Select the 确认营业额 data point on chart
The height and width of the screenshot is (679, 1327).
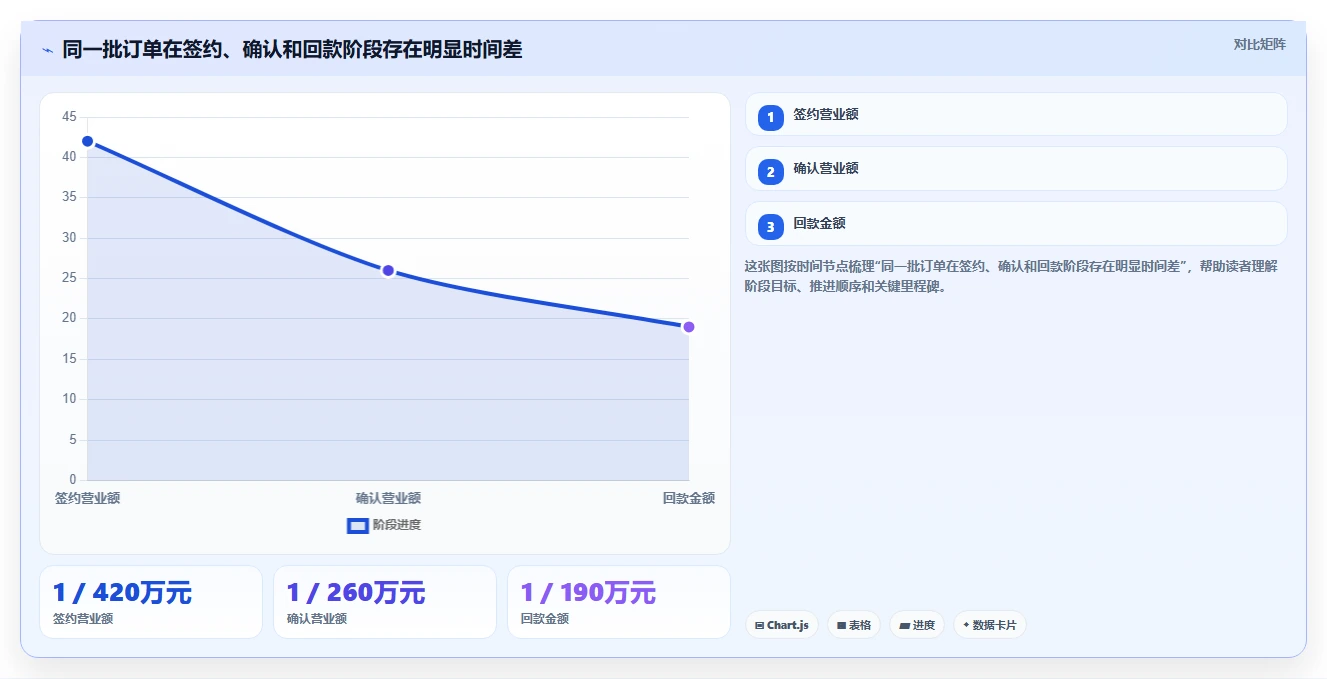(x=388, y=271)
